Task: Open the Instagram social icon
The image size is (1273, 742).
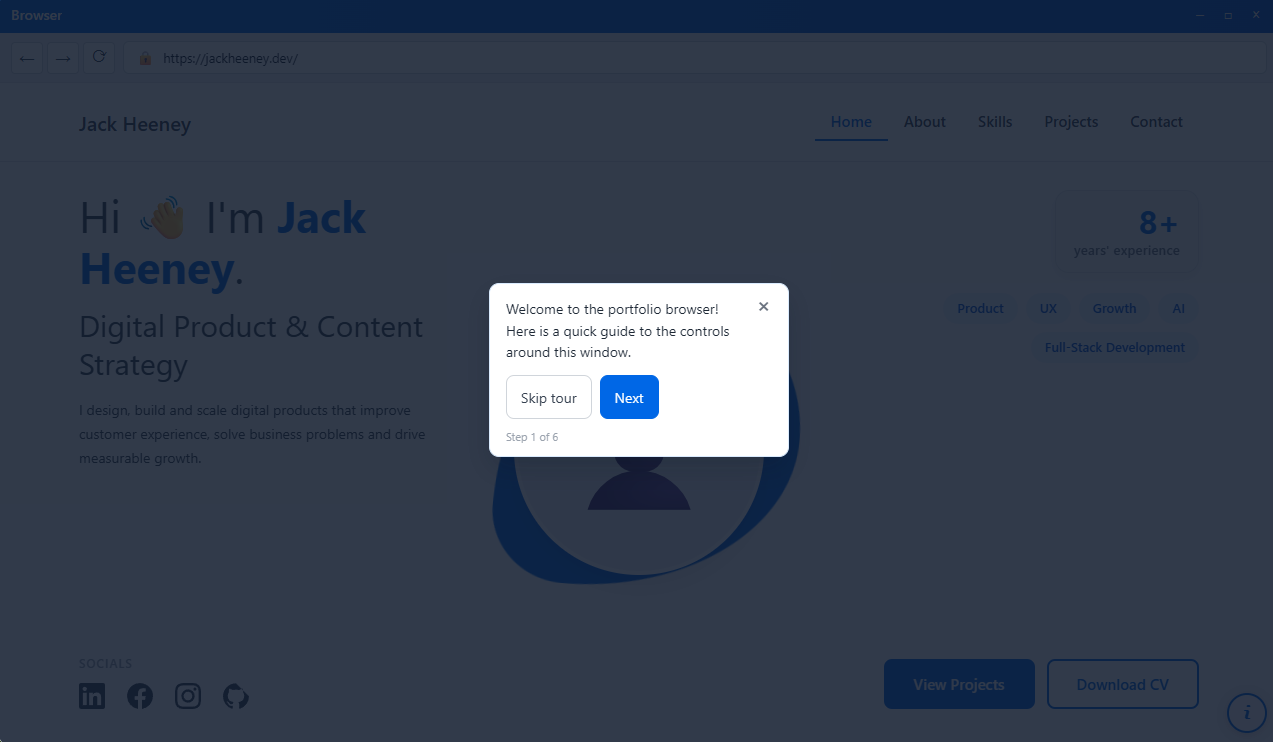Action: tap(188, 696)
